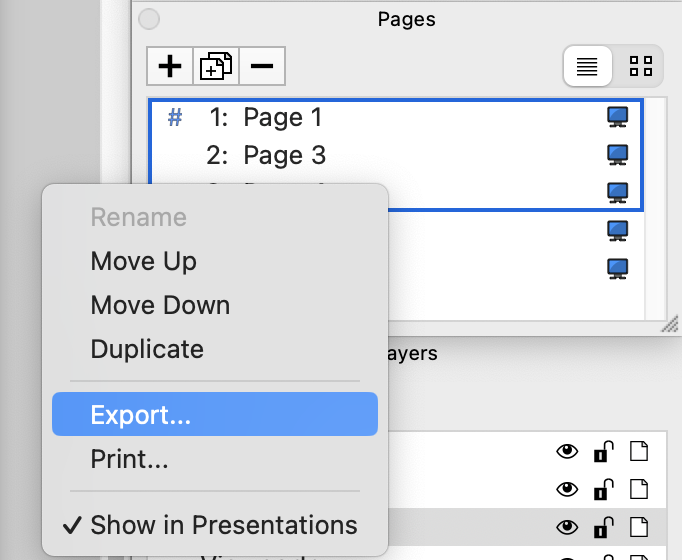Click the page icon on first layer

(638, 452)
